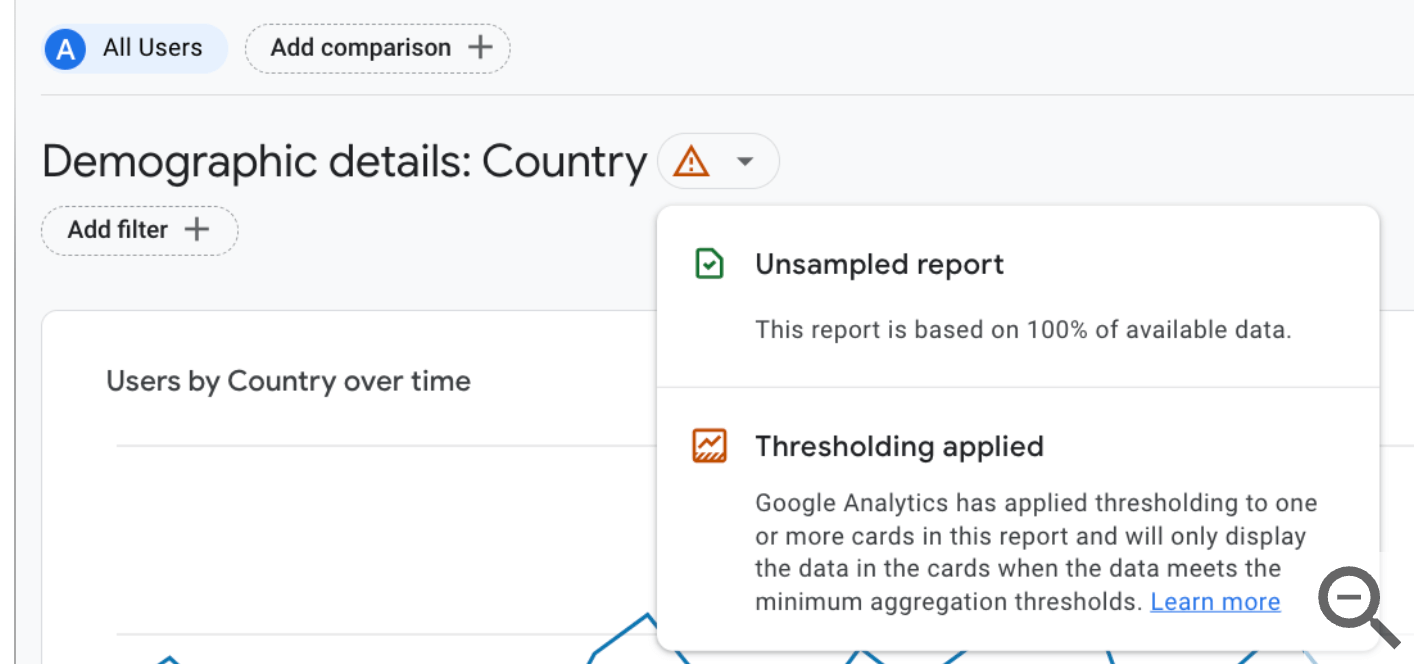Click the green Unsampled report document icon

point(709,264)
